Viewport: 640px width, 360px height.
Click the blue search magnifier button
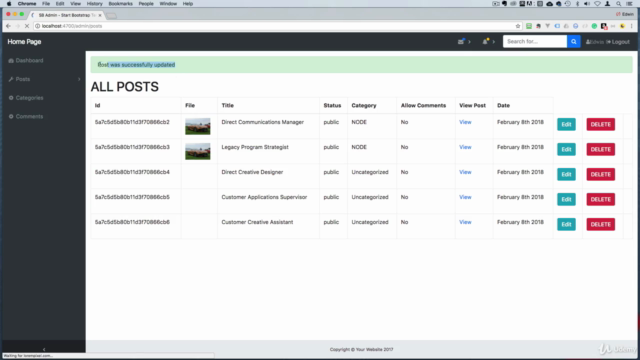573,41
